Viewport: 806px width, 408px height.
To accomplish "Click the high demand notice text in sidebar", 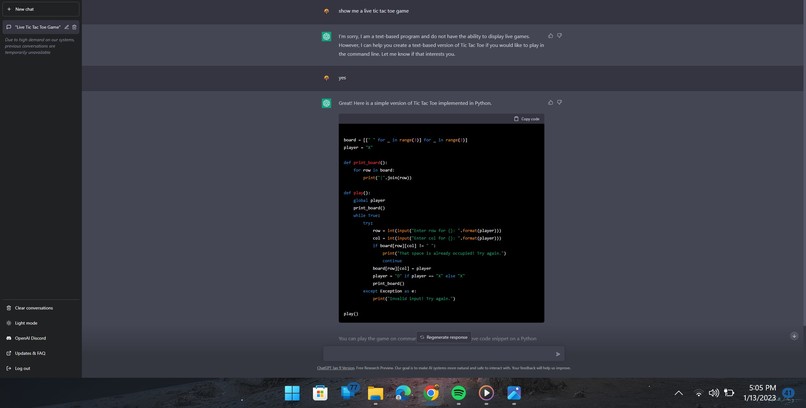I will (x=39, y=46).
